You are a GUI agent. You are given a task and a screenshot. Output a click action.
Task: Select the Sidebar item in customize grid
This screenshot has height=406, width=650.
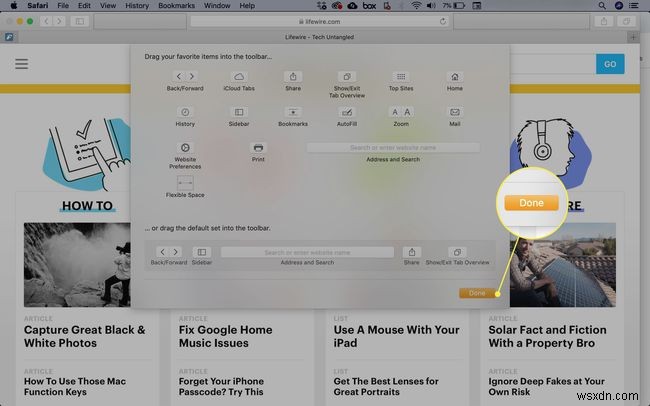pos(239,117)
